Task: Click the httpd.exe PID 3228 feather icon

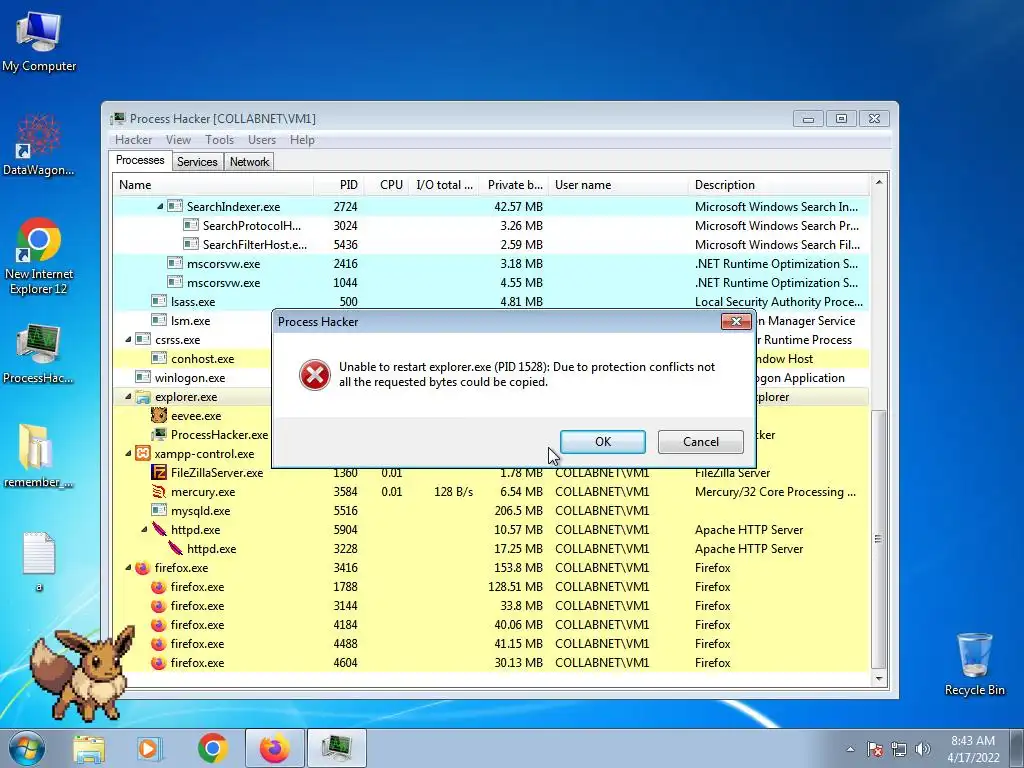Action: [x=175, y=548]
